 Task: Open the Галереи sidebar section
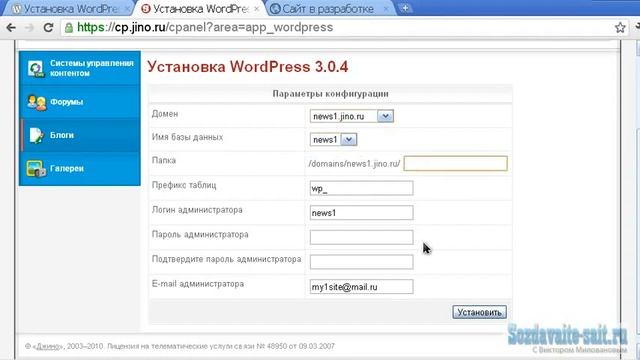[x=80, y=168]
